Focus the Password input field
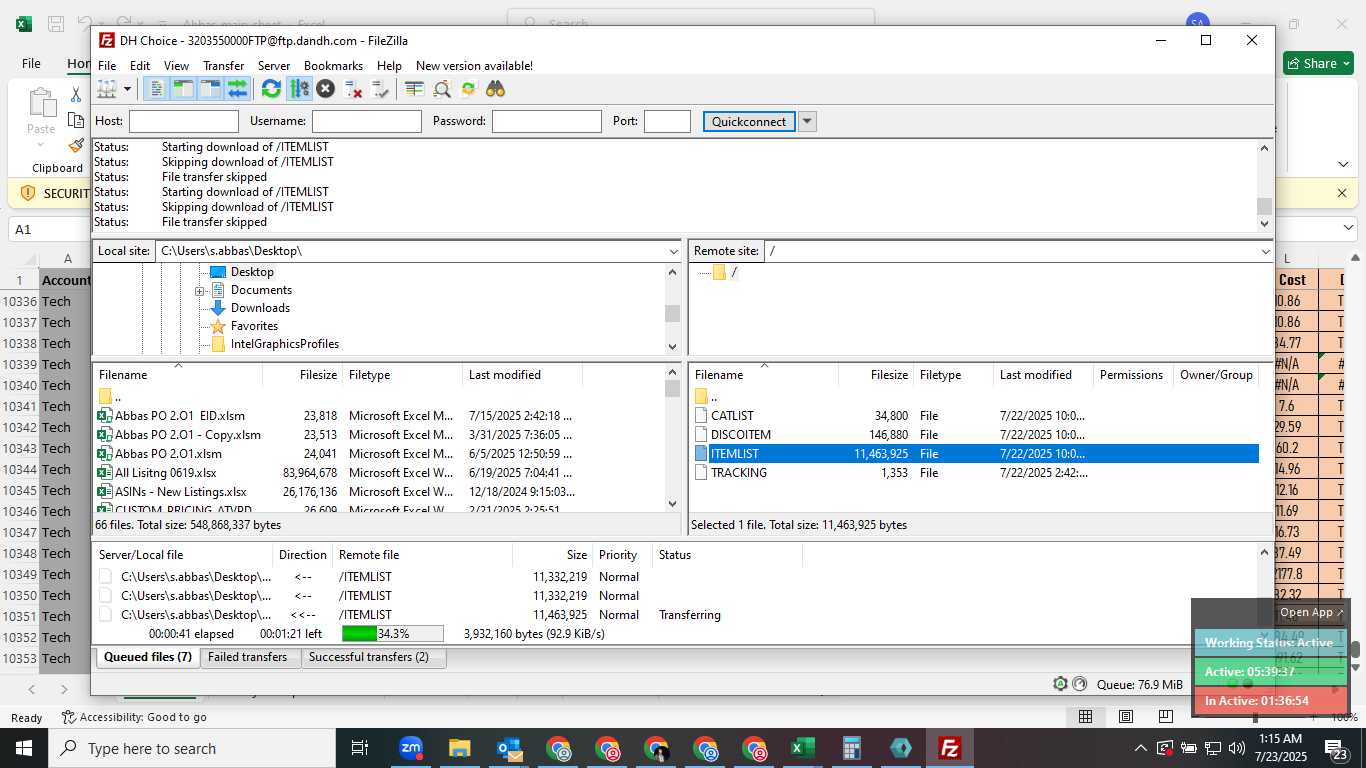This screenshot has width=1366, height=768. (x=547, y=121)
